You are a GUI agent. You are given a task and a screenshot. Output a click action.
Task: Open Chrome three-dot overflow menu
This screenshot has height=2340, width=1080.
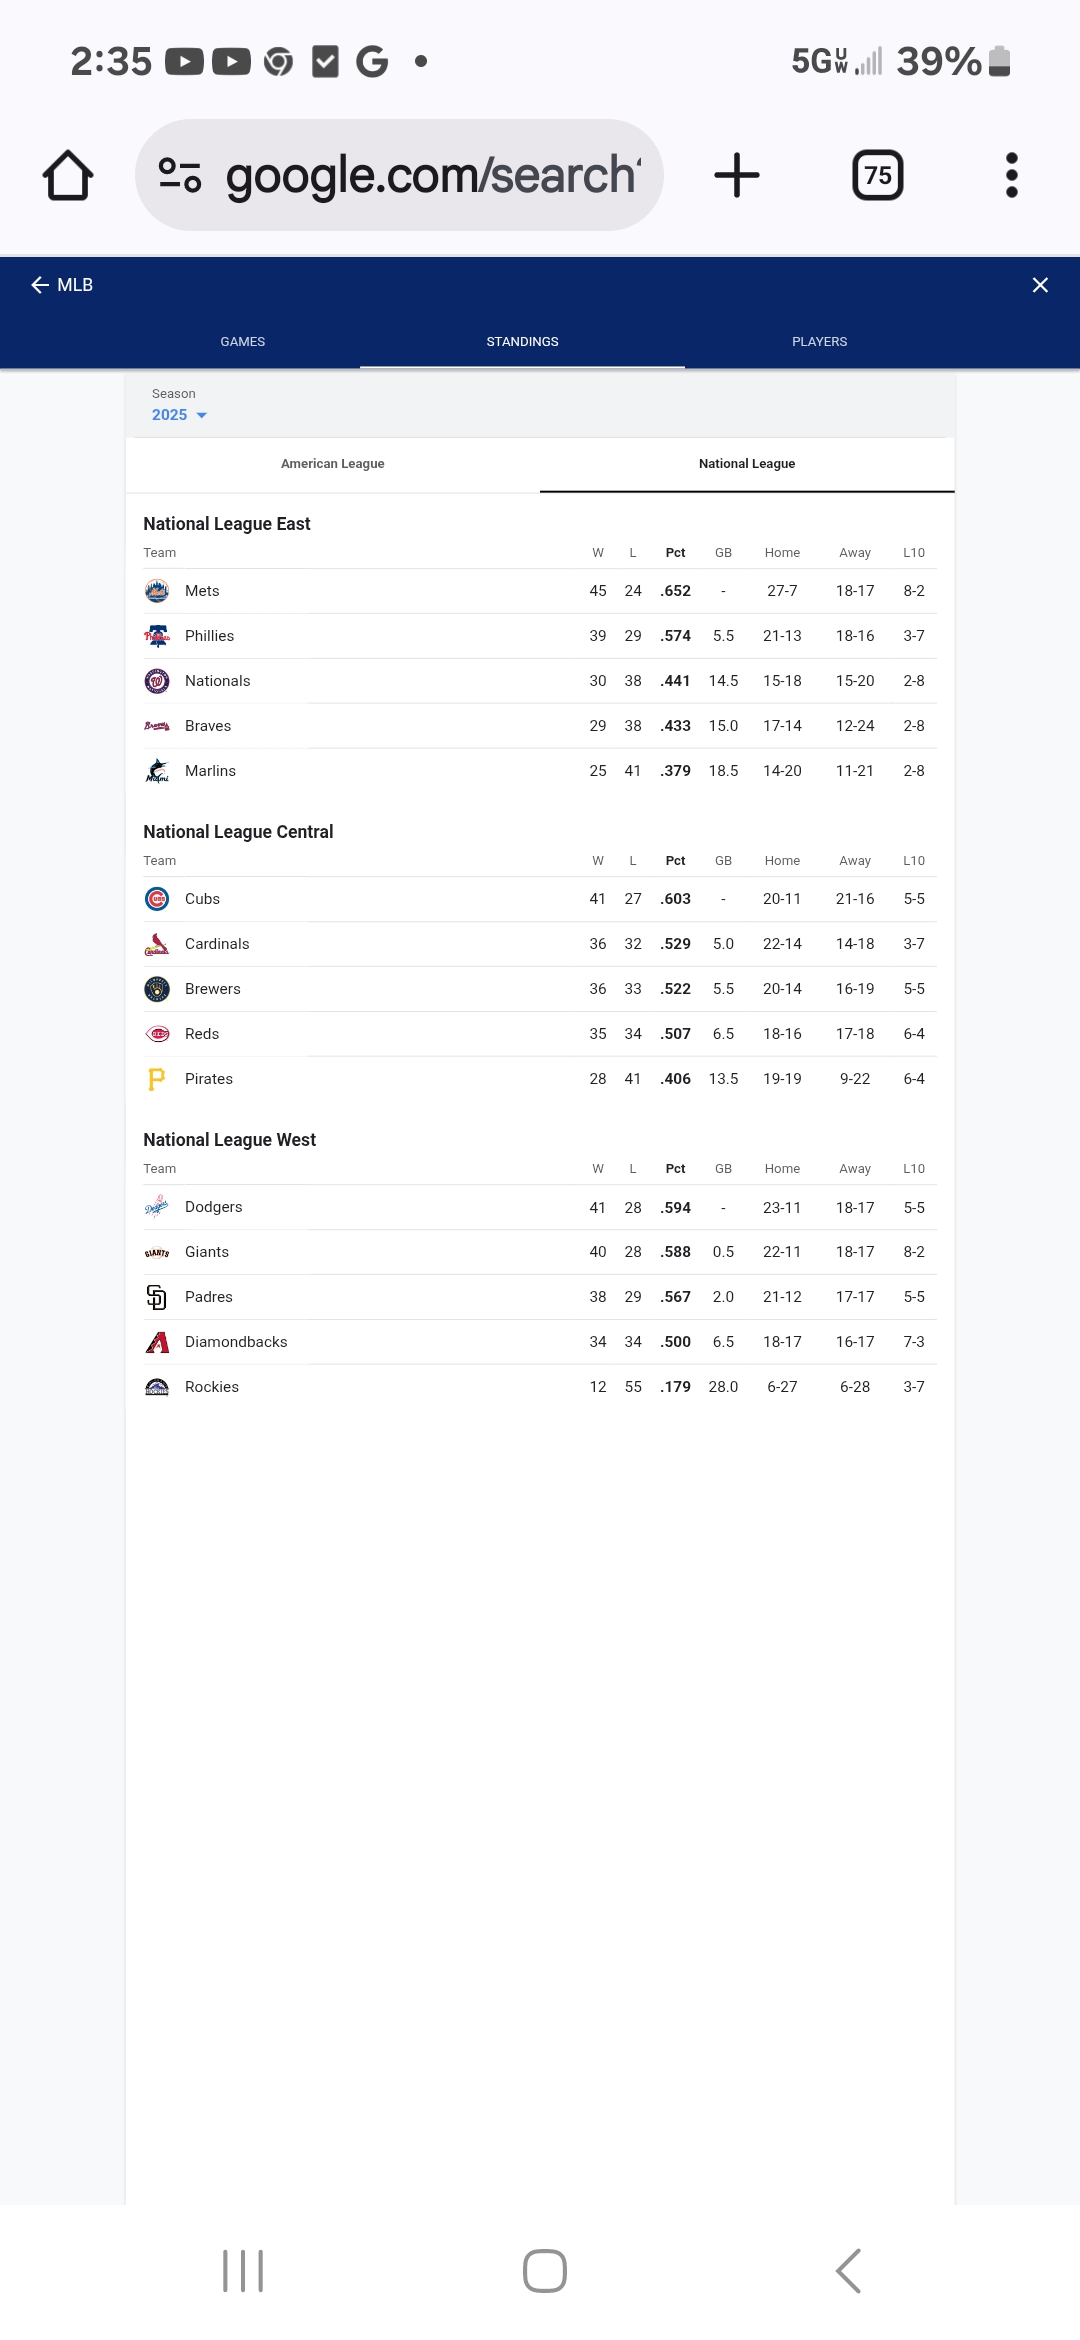point(1011,175)
